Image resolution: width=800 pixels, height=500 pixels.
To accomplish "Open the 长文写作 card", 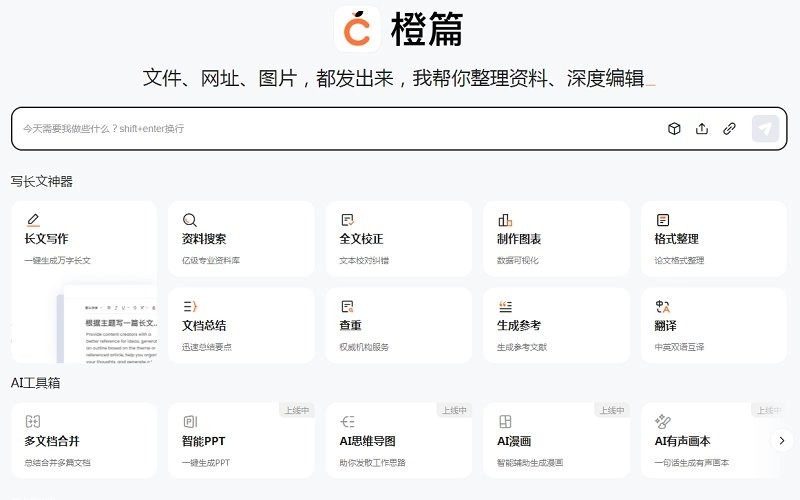I will [84, 240].
